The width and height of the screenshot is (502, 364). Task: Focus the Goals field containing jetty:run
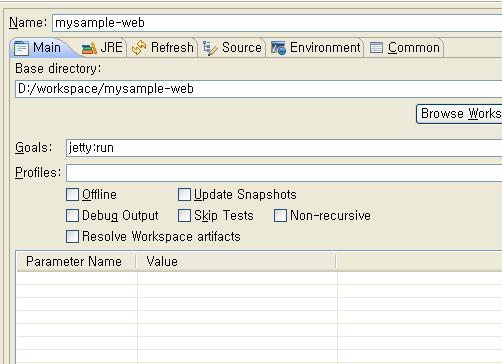tap(284, 148)
